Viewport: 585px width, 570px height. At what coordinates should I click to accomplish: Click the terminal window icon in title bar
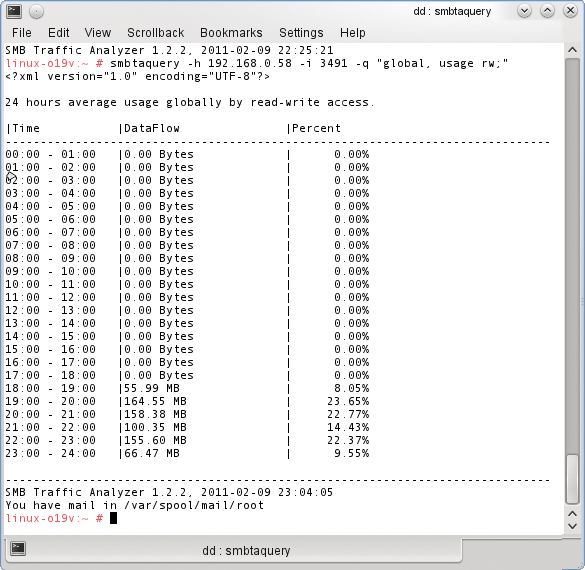tap(14, 12)
